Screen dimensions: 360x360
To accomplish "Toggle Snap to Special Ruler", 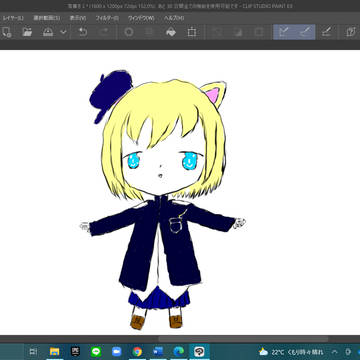I will (305, 32).
